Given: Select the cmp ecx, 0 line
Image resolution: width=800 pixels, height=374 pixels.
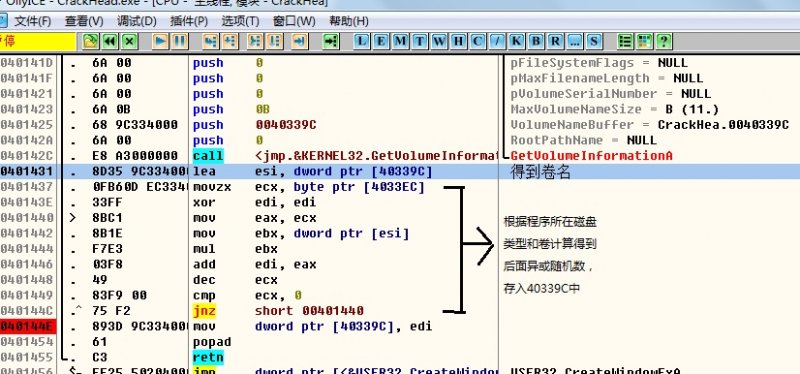Looking at the screenshot, I should pos(247,295).
